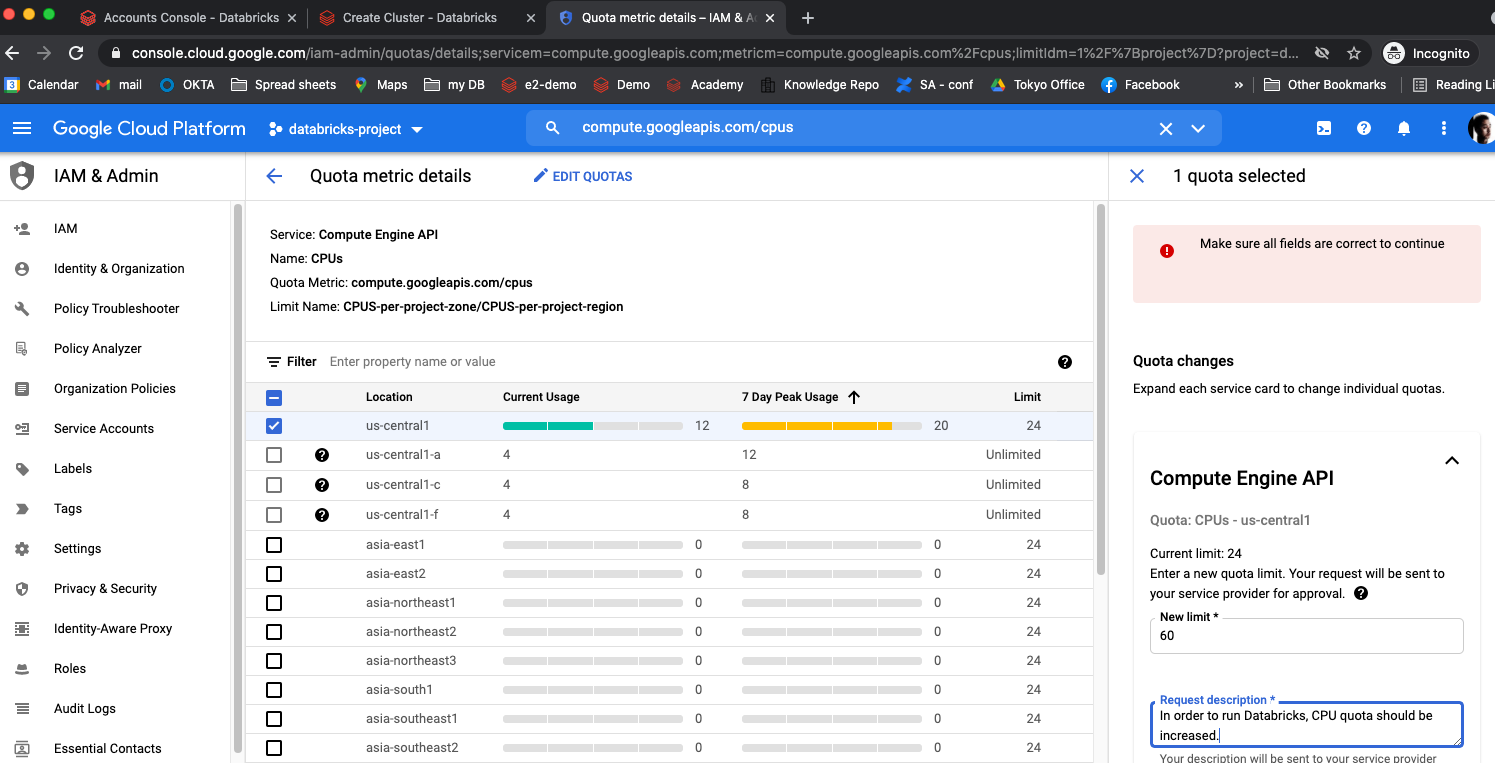Screen dimensions: 1495x763
Task: Click the asia-east1 Current Usage bar
Action: 593,545
